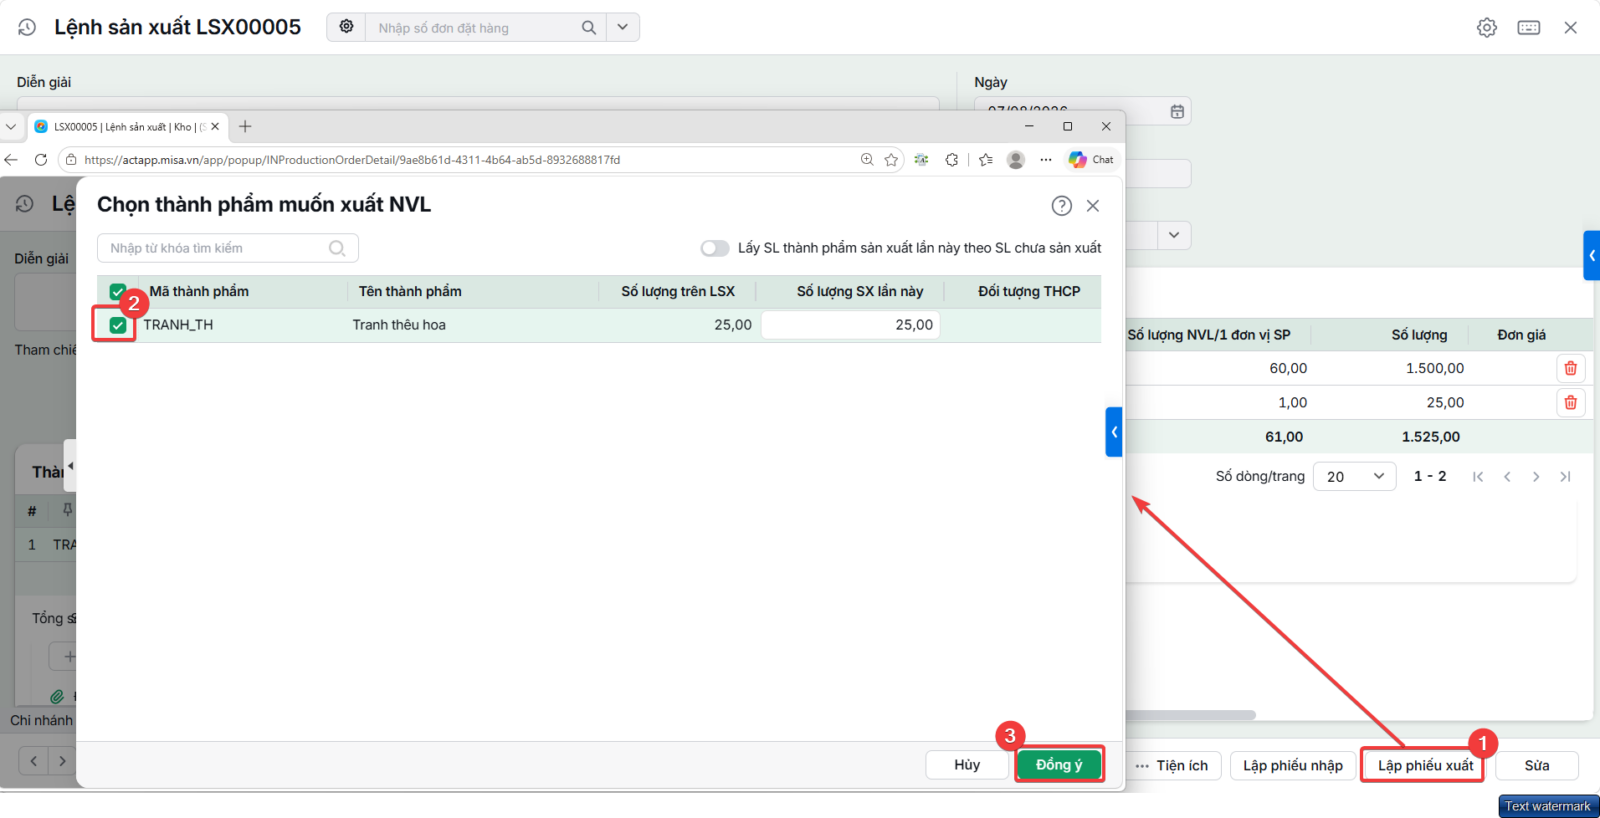Uncheck the TRANH_TH row checkbox
Viewport: 1600px width, 818px height.
pyautogui.click(x=118, y=325)
